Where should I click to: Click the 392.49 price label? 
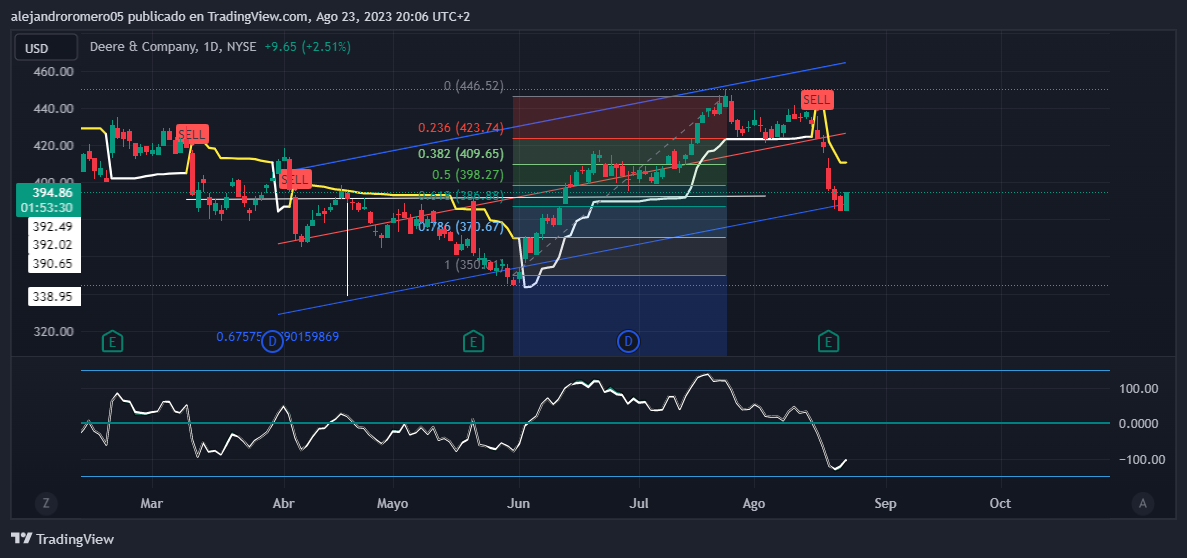click(53, 226)
